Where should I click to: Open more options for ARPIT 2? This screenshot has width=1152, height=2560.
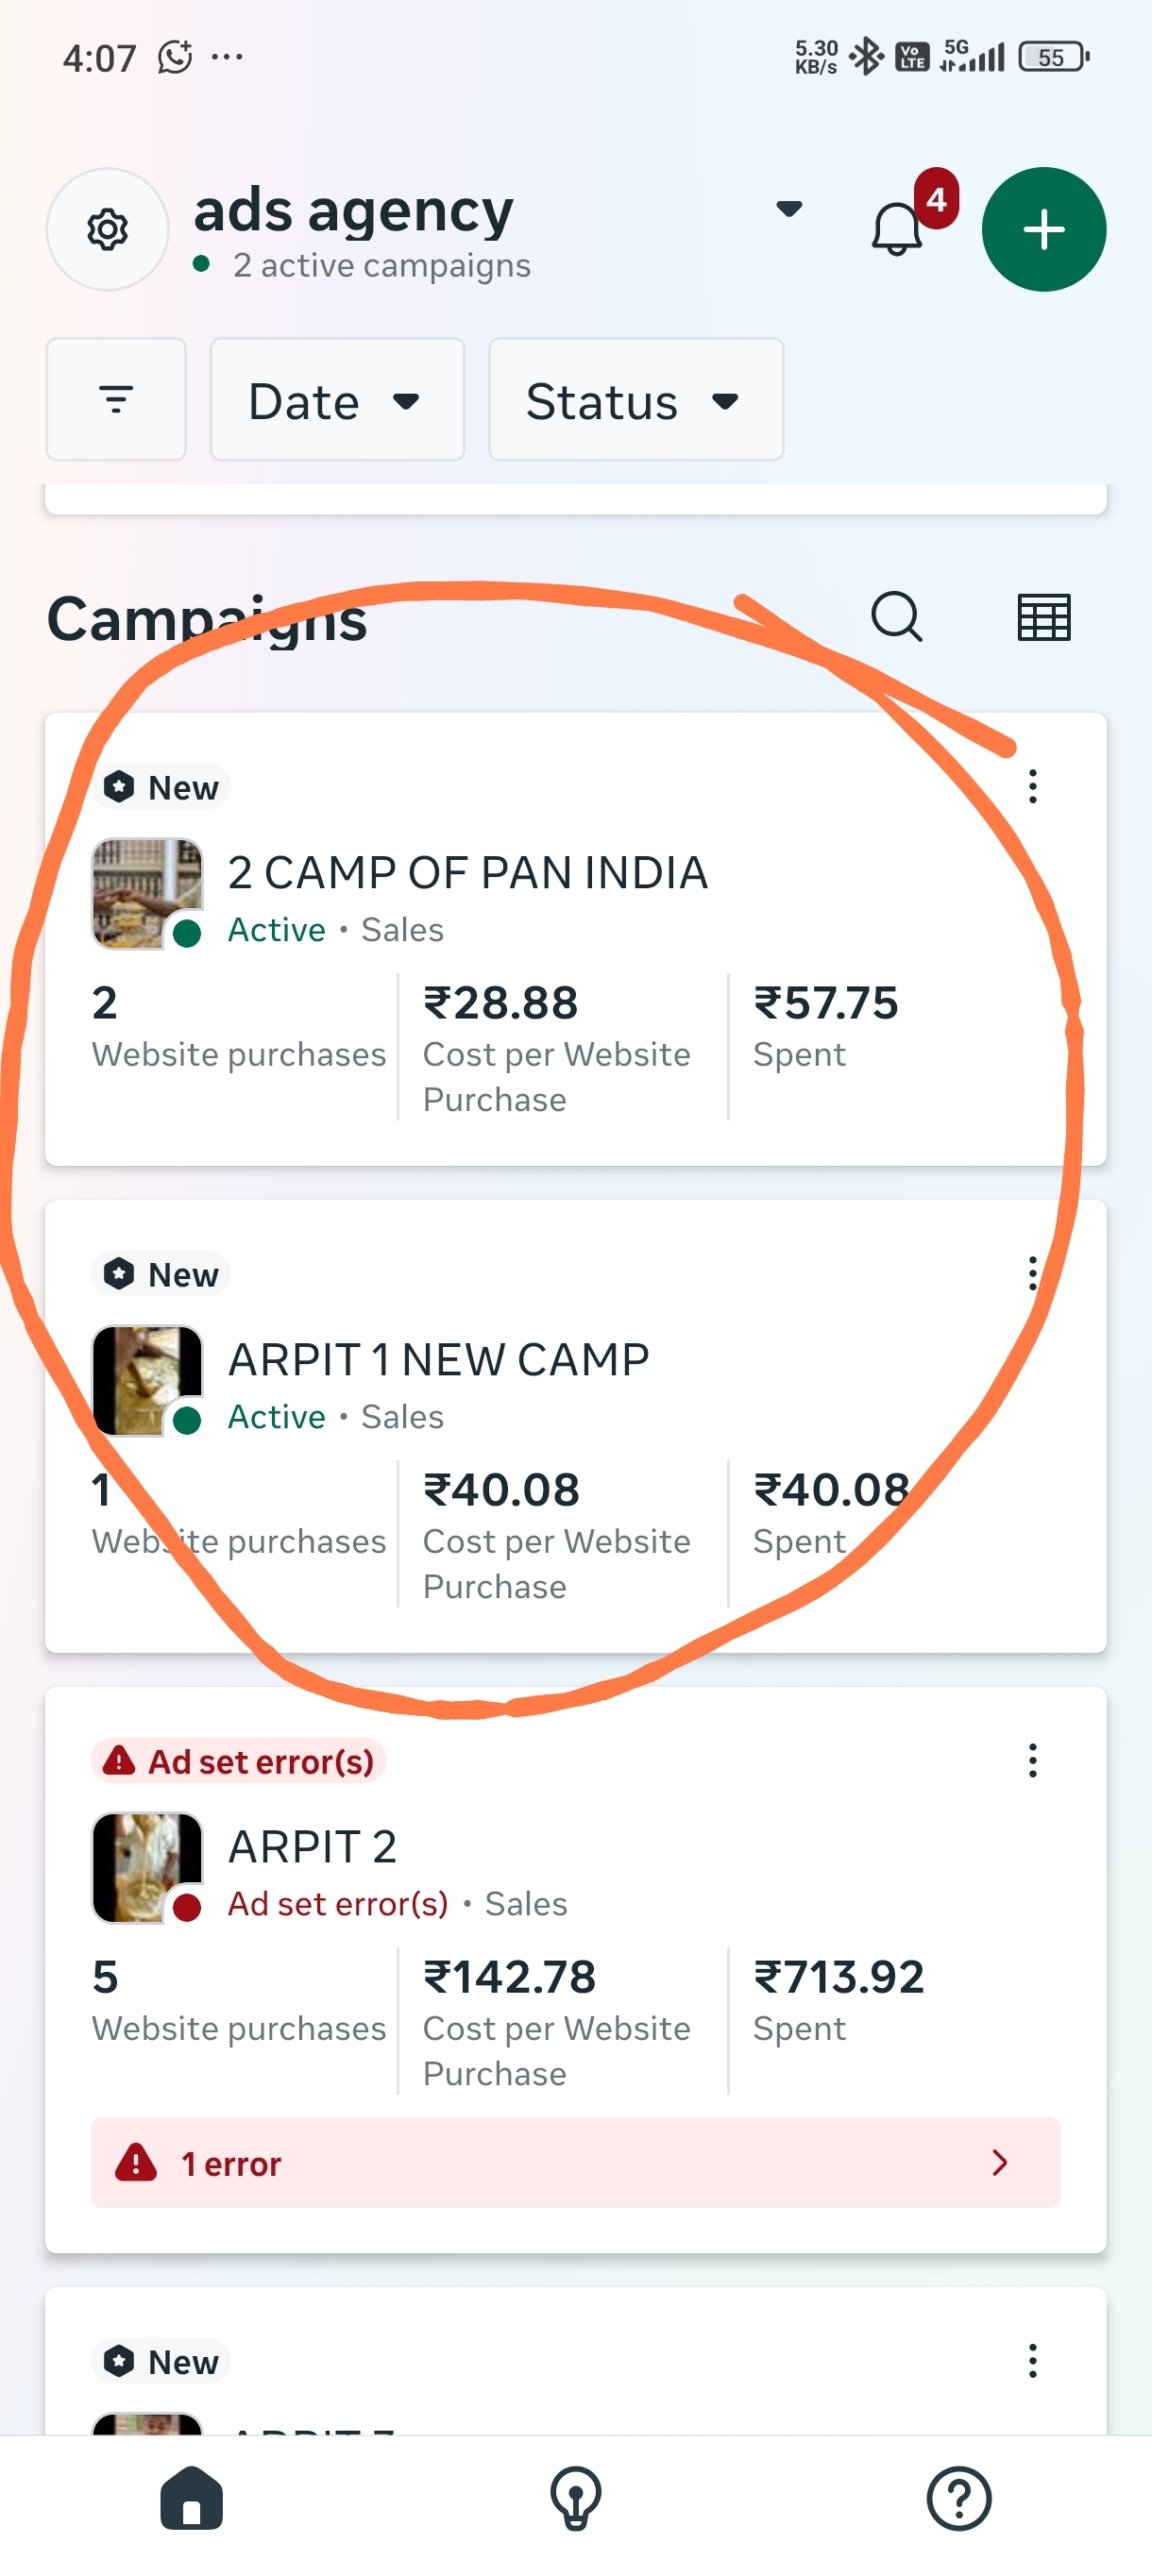[1032, 1760]
